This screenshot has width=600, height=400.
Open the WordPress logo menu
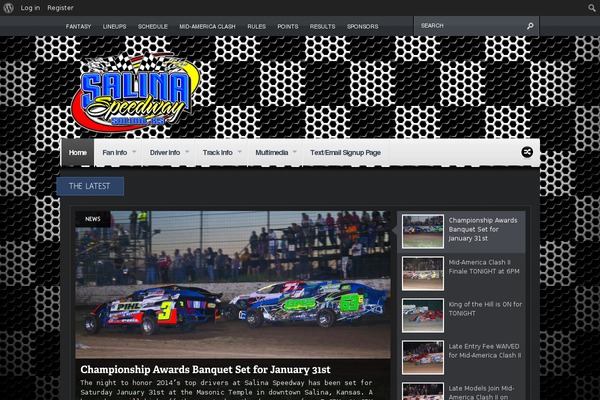coord(8,8)
